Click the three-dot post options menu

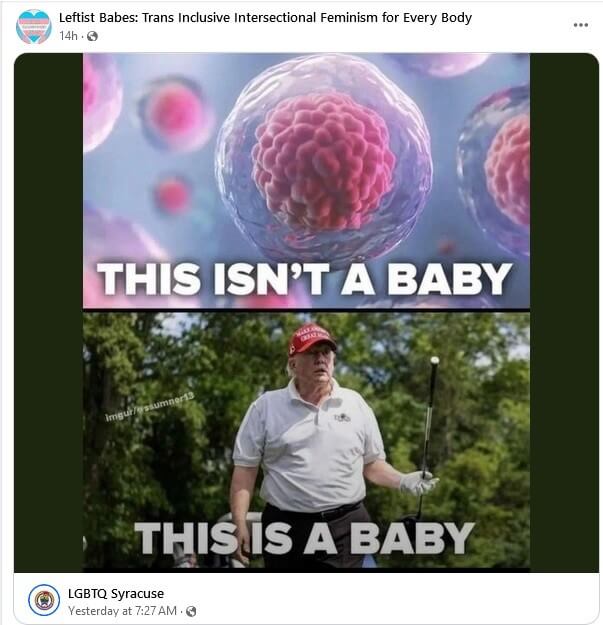point(581,25)
